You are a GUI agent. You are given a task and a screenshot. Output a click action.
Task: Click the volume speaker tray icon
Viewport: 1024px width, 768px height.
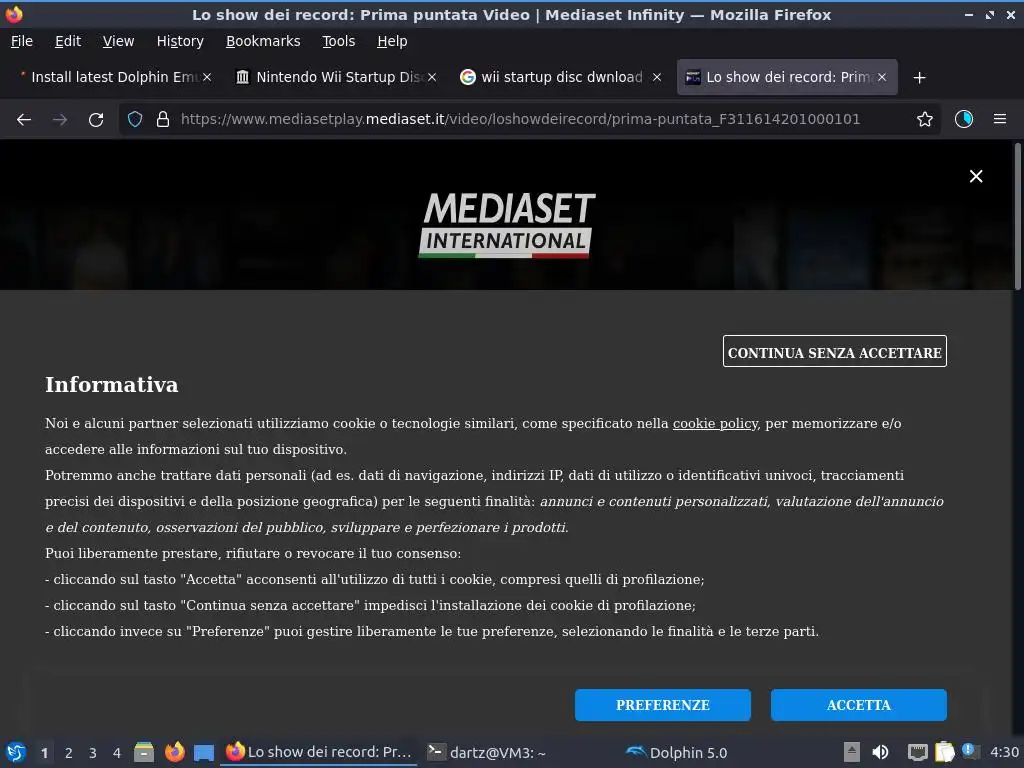(x=880, y=752)
